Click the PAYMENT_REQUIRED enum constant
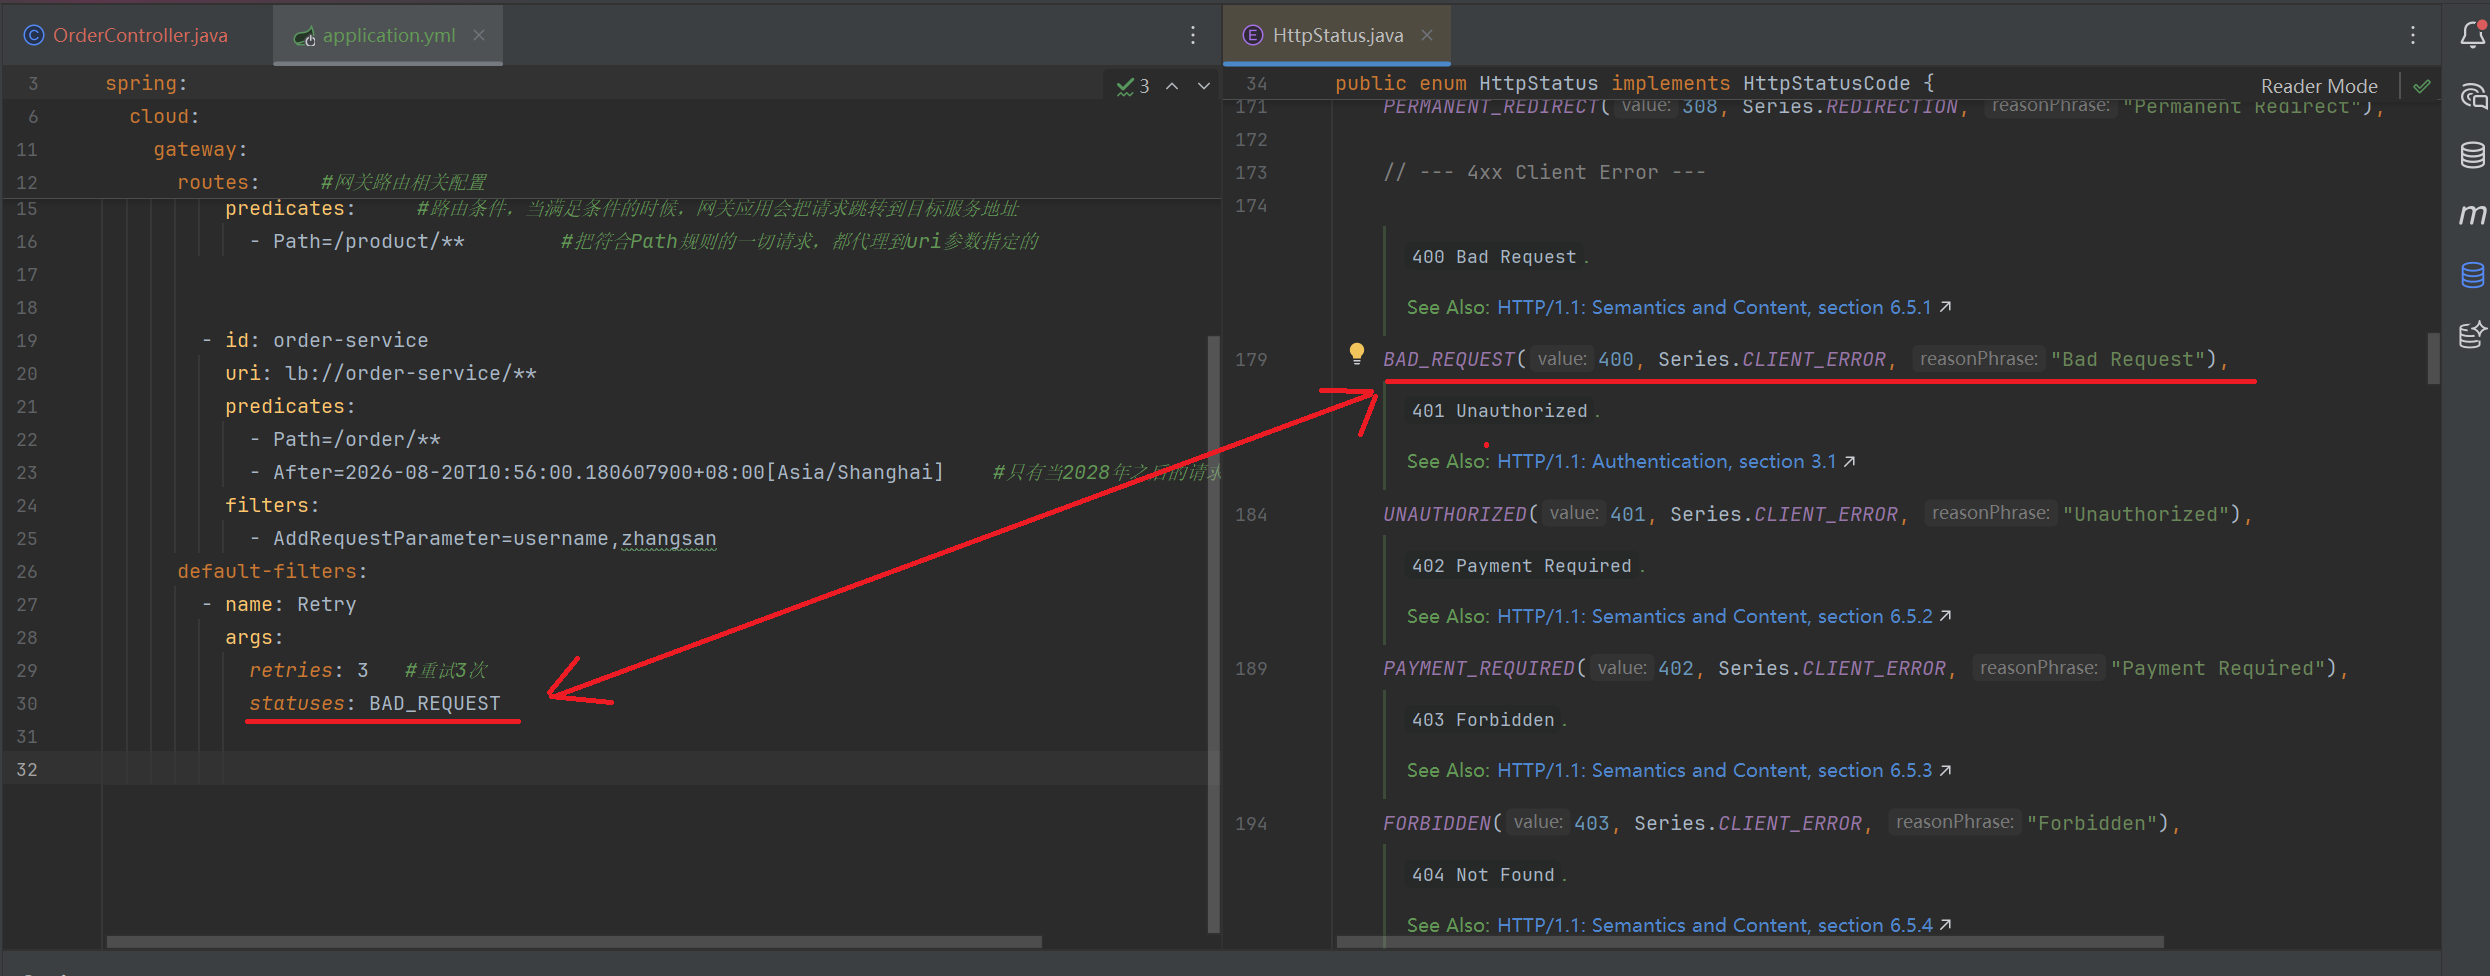The height and width of the screenshot is (976, 2490). click(1479, 668)
